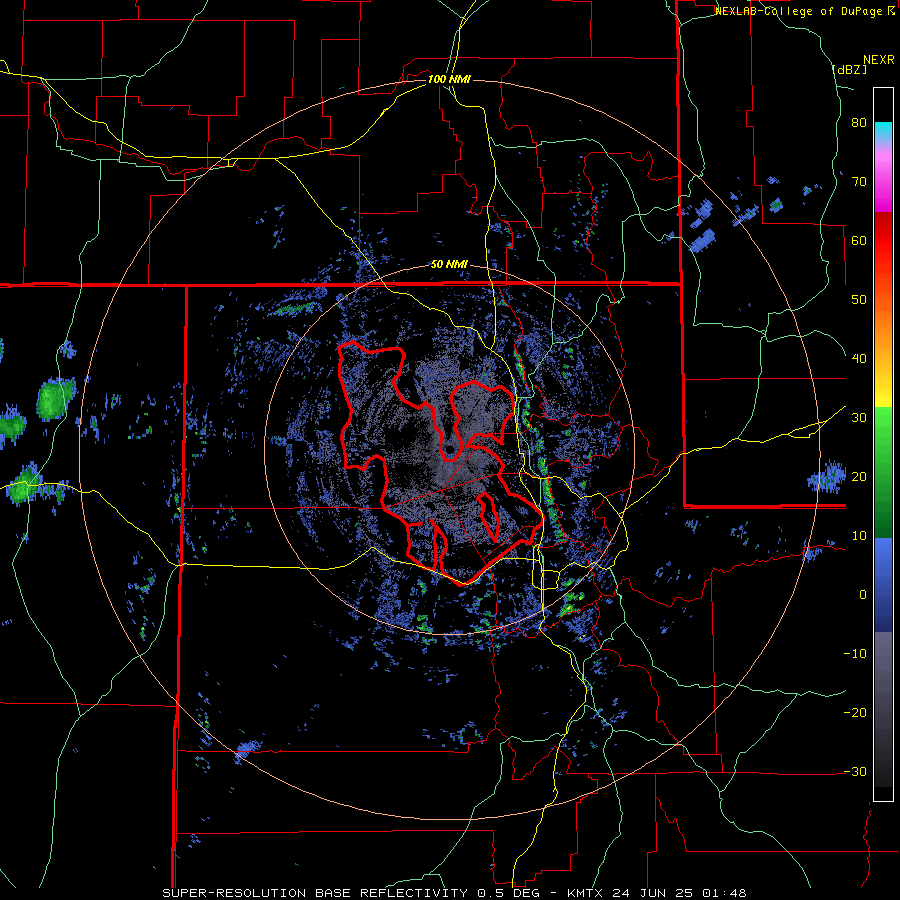
Task: Click the 20 value on the dBZ scale
Action: [x=859, y=476]
